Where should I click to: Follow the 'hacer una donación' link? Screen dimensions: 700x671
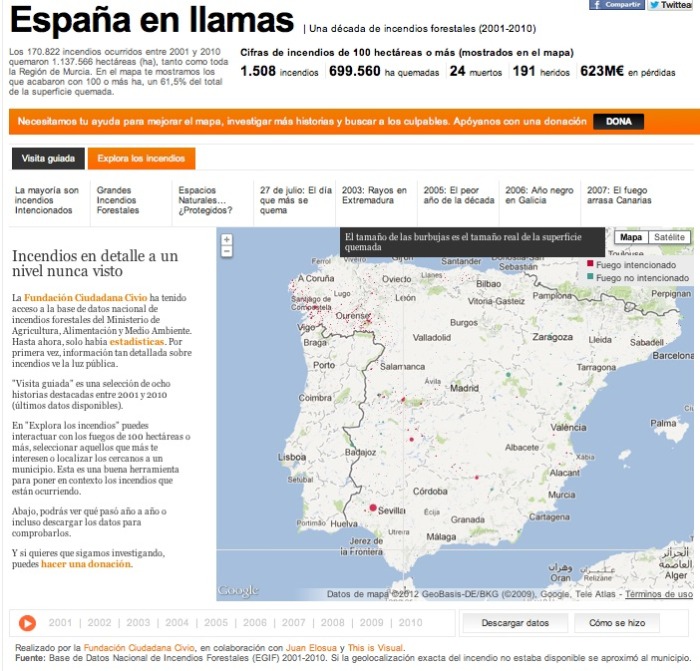click(86, 564)
